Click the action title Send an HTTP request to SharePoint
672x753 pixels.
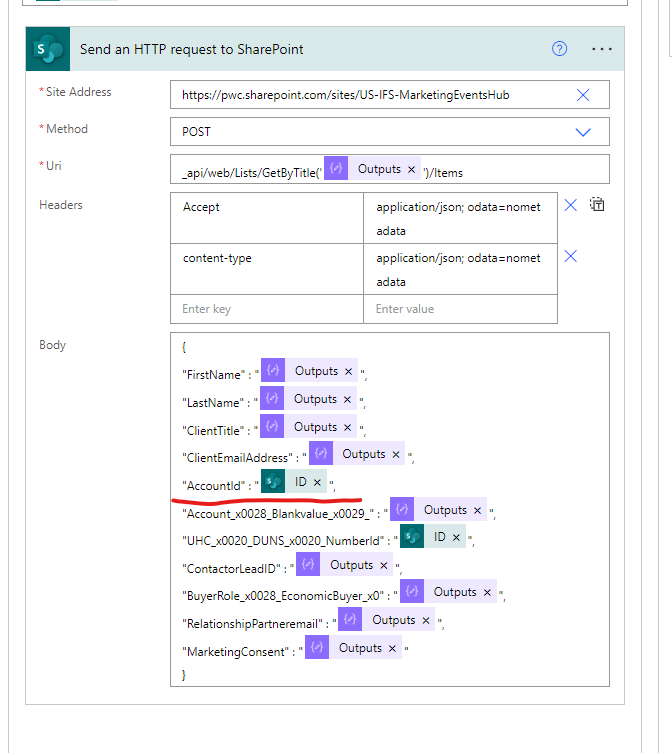191,49
